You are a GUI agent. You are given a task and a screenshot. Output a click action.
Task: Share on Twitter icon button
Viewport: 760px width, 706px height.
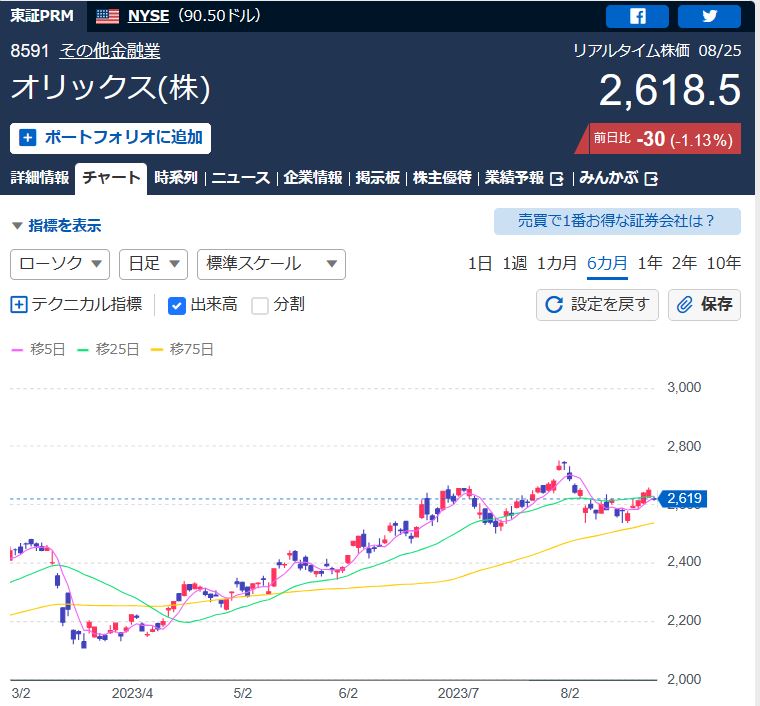[x=709, y=16]
